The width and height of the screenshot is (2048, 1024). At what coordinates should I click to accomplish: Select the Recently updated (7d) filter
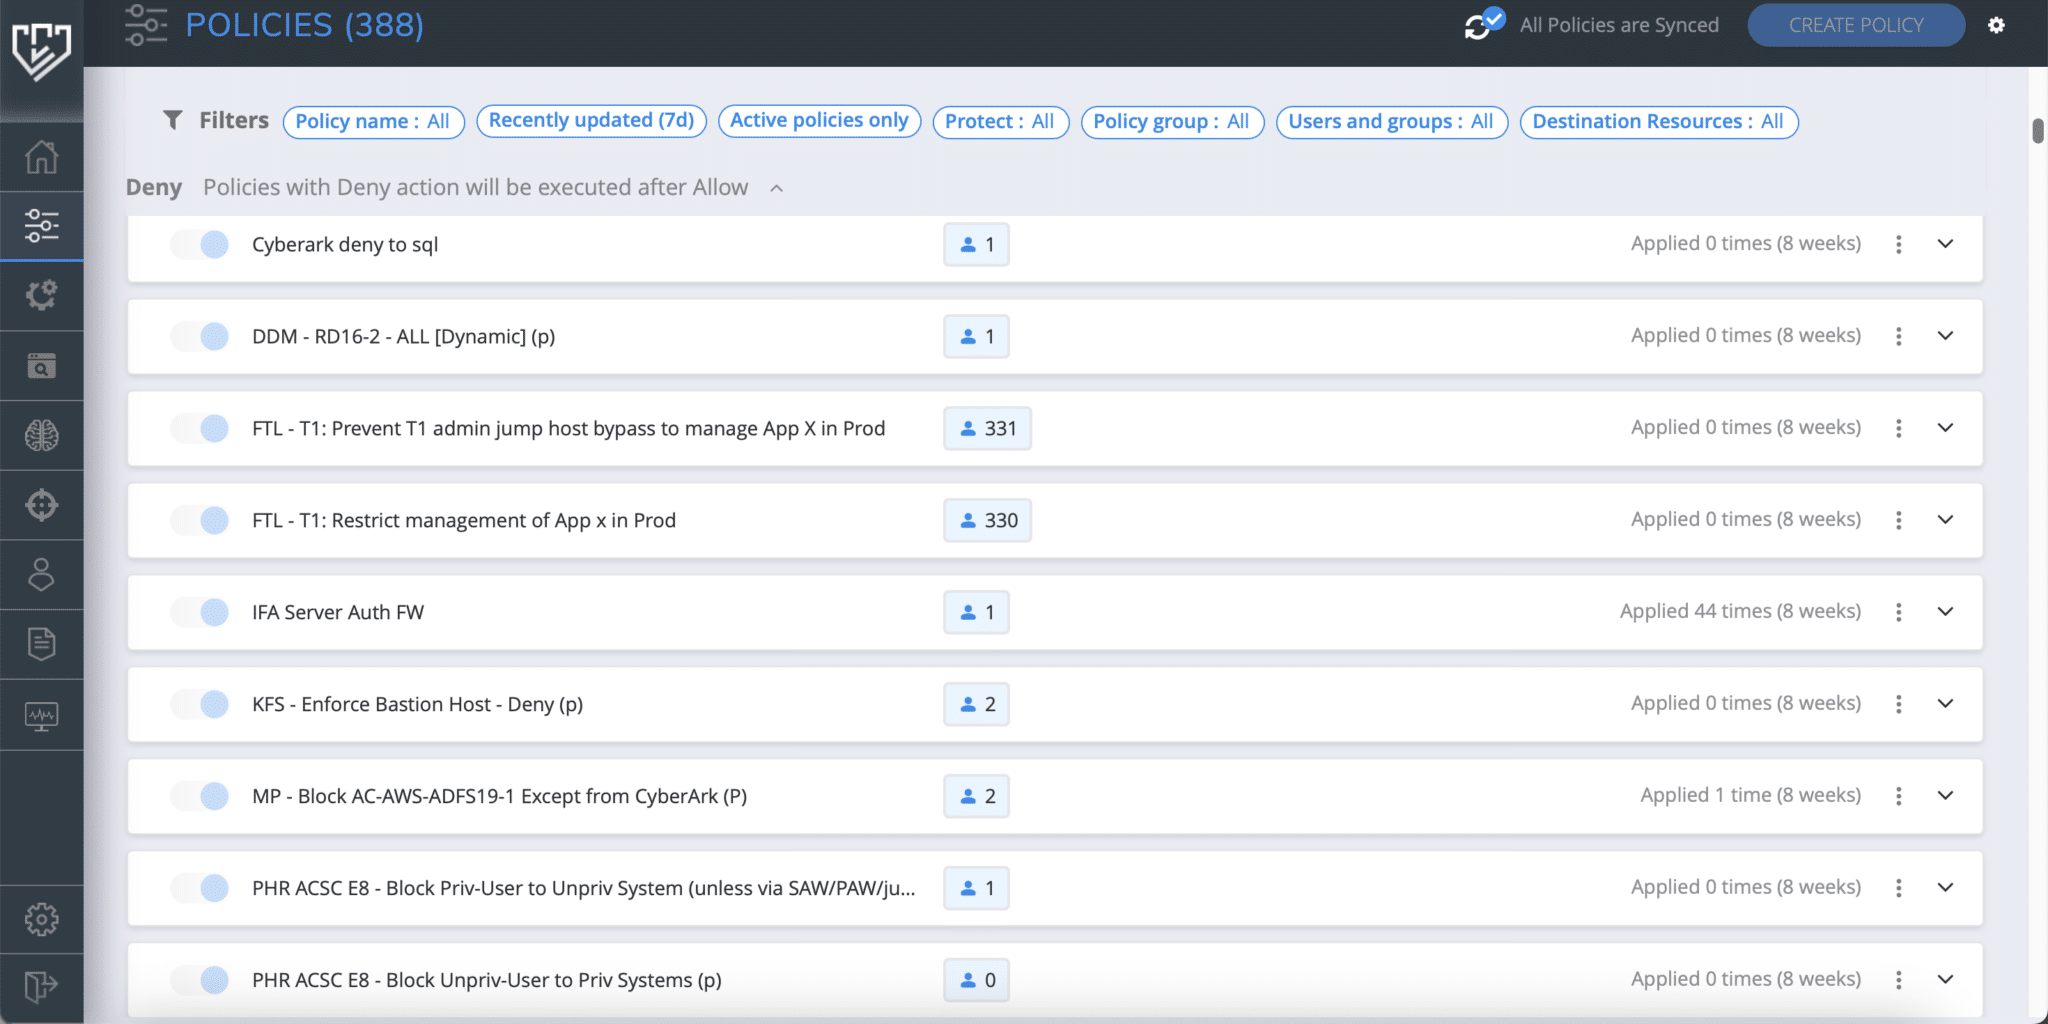coord(591,121)
